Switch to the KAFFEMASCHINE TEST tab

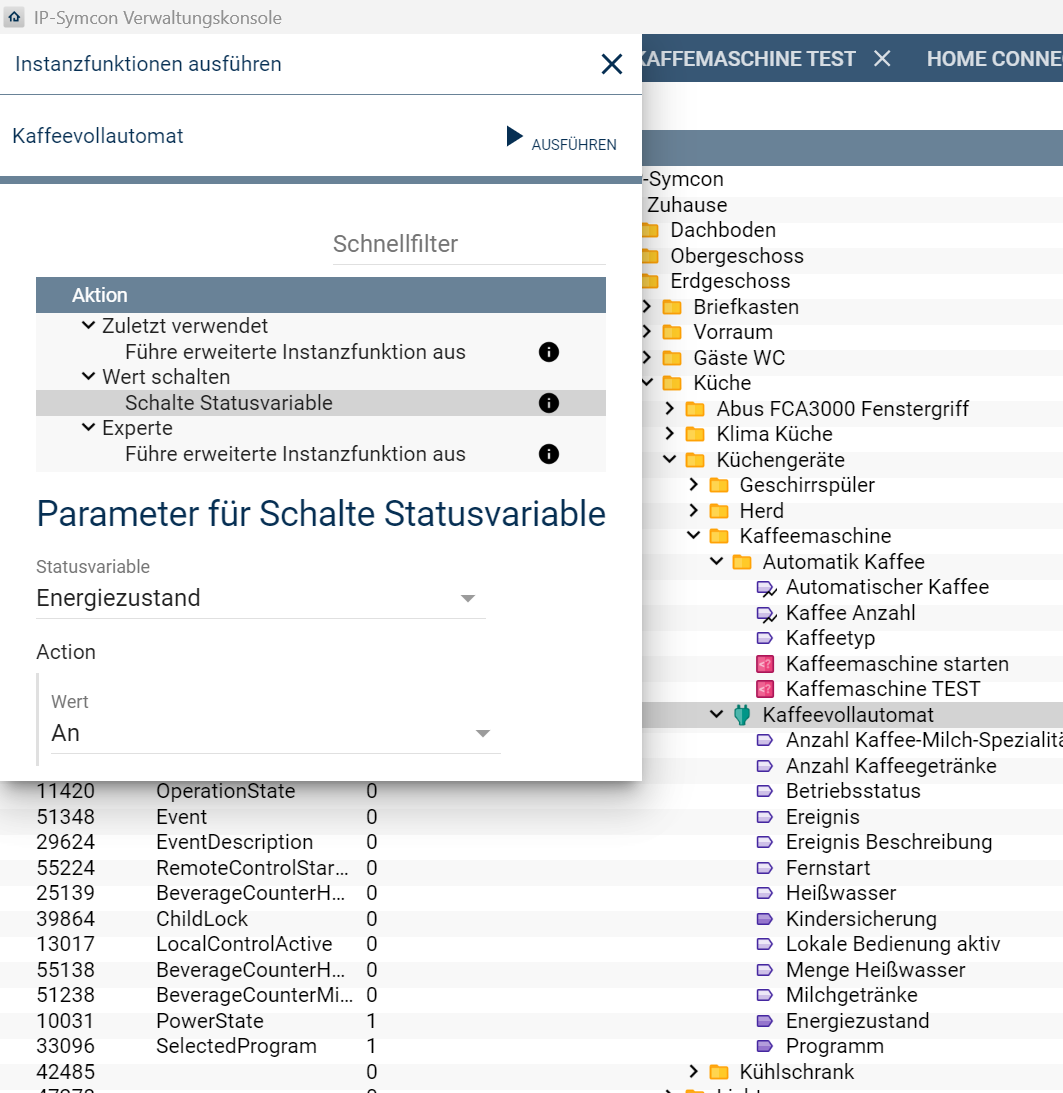[748, 59]
